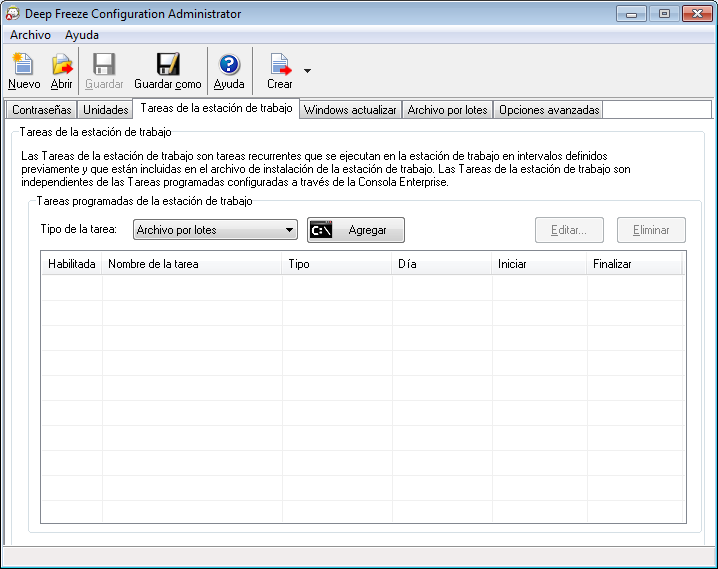Open the Opciones avanzadas tab
The image size is (718, 569).
click(548, 110)
